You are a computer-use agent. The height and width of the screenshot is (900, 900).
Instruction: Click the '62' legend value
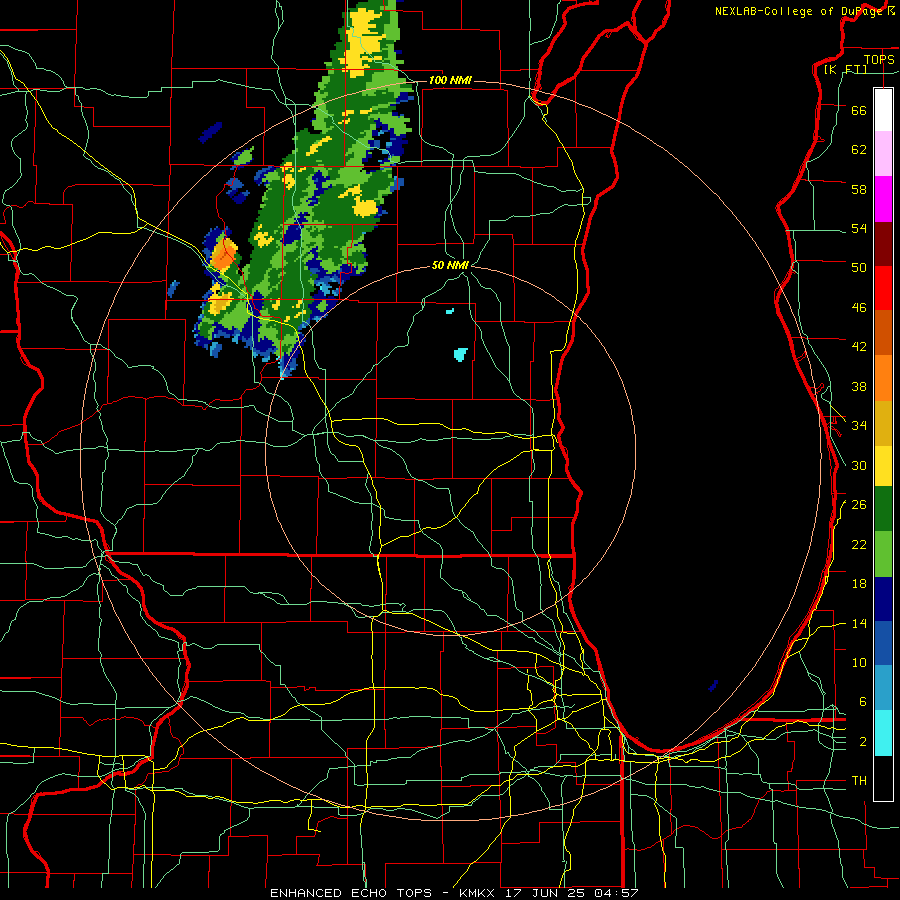(859, 150)
